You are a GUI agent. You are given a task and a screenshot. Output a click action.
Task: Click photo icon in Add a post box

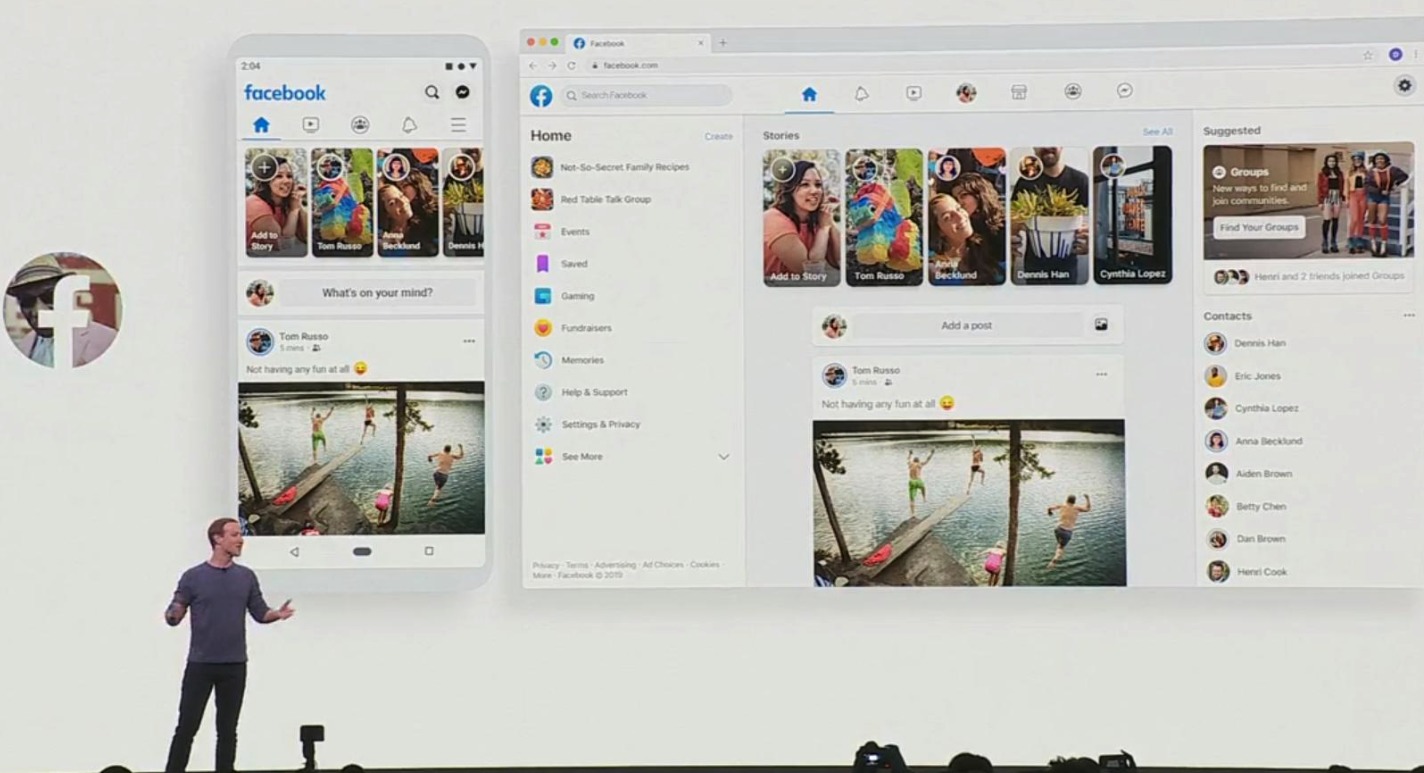pos(1101,324)
